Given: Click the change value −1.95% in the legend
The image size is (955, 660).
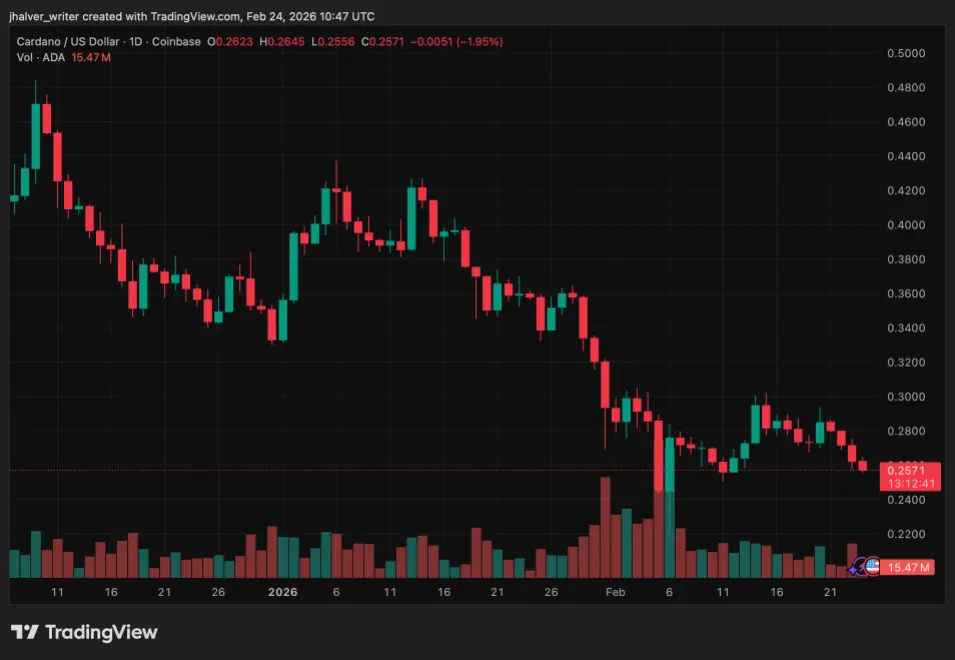Looking at the screenshot, I should tap(481, 42).
